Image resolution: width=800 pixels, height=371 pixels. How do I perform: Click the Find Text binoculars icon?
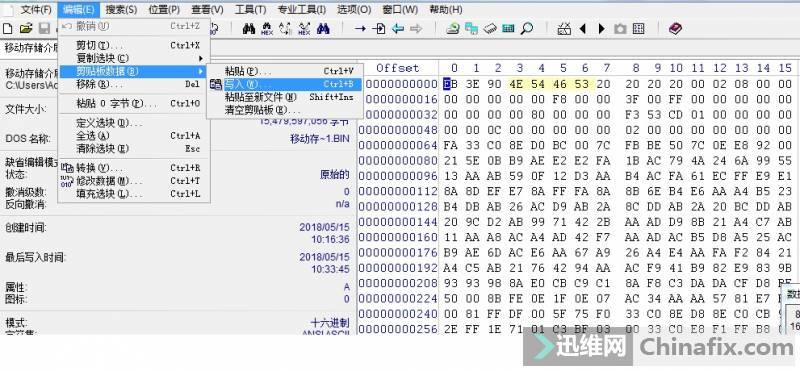[248, 29]
